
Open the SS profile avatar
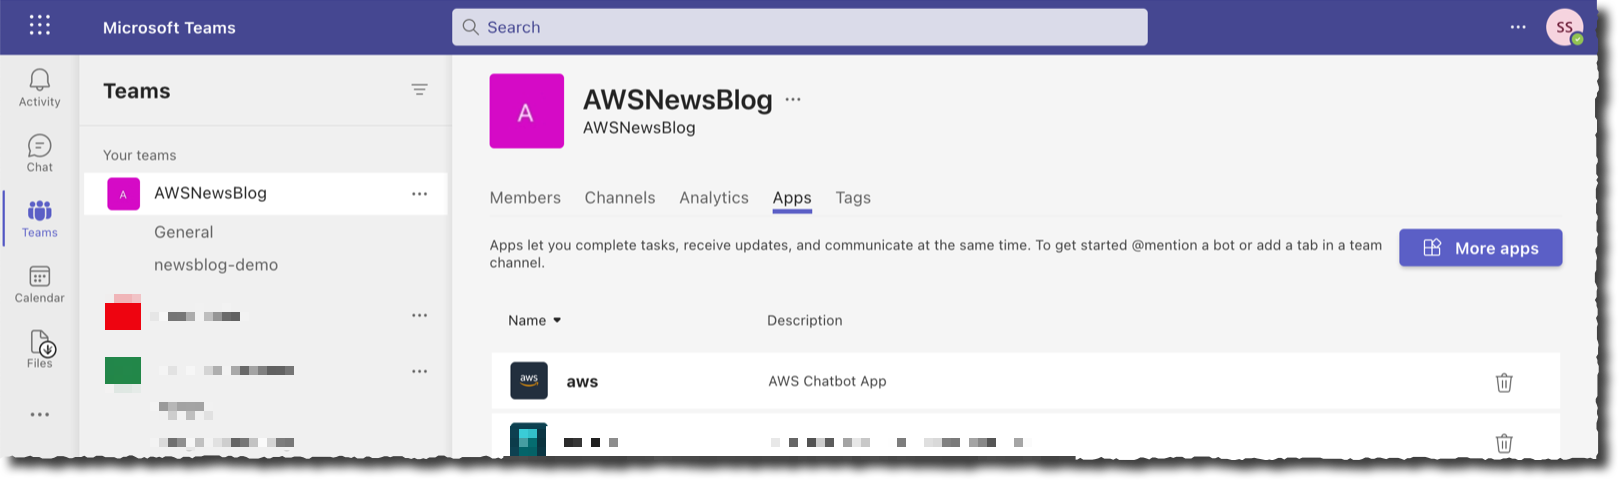(x=1564, y=27)
